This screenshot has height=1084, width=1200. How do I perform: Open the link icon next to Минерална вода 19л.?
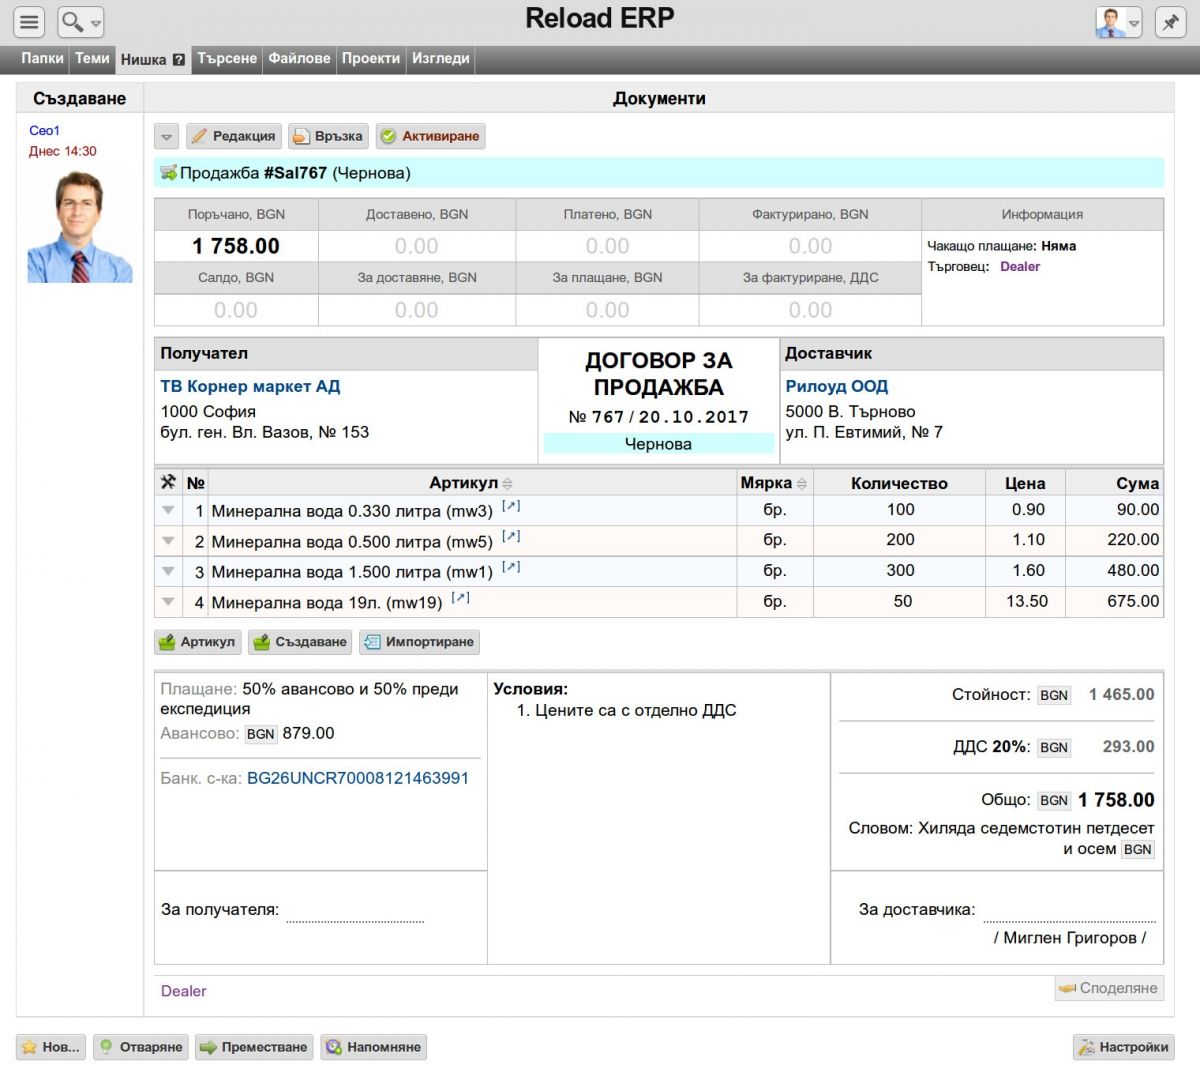[460, 598]
